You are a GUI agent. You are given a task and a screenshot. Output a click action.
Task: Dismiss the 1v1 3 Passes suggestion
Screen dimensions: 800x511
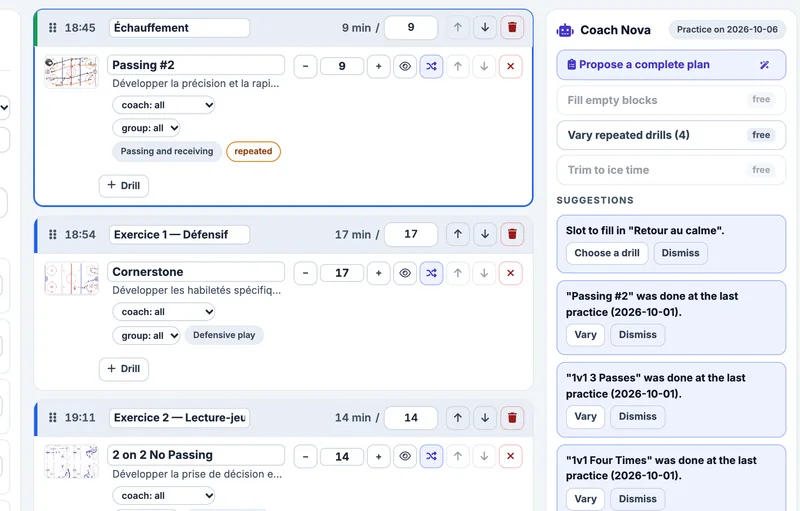point(638,416)
